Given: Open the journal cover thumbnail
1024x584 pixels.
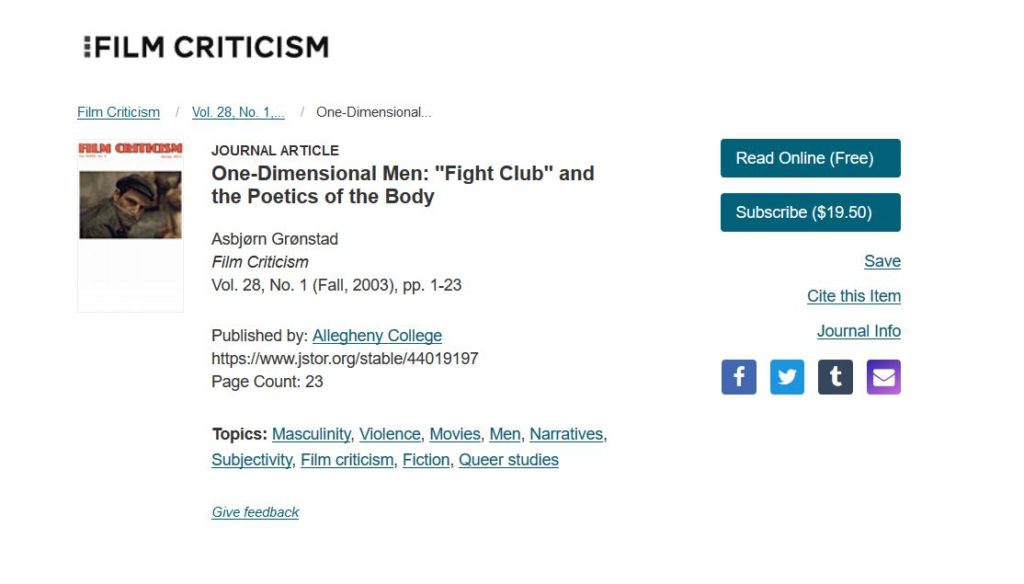Looking at the screenshot, I should click(131, 226).
